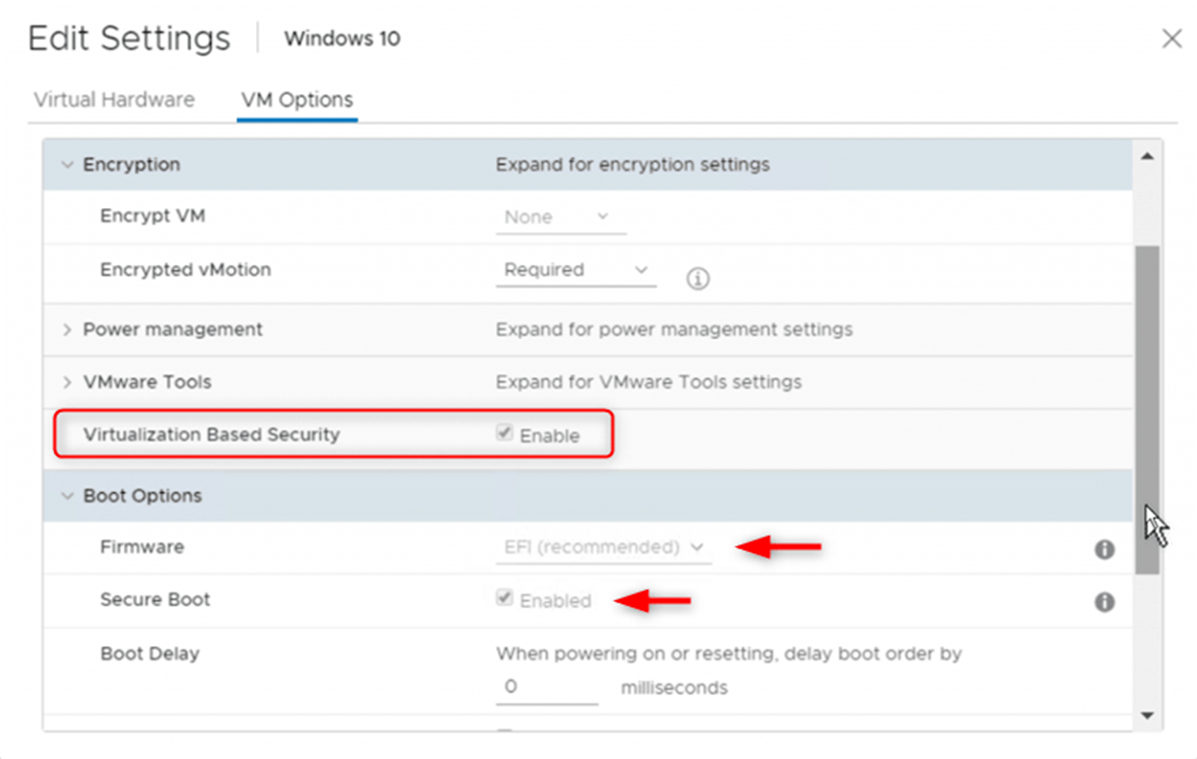
Task: Collapse the Boot Options section
Action: (67, 496)
